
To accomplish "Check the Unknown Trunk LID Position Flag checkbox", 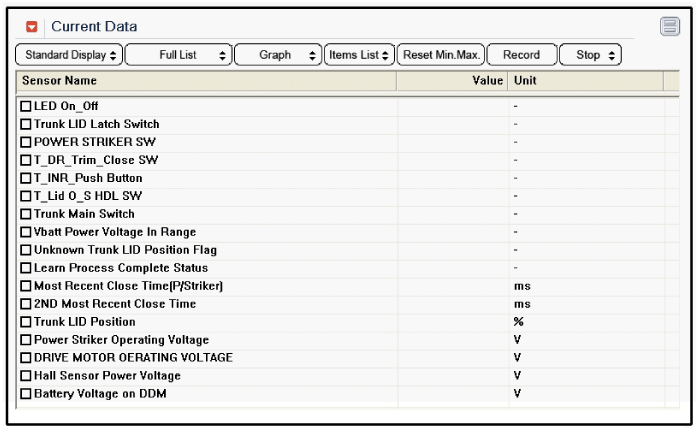I will 26,250.
